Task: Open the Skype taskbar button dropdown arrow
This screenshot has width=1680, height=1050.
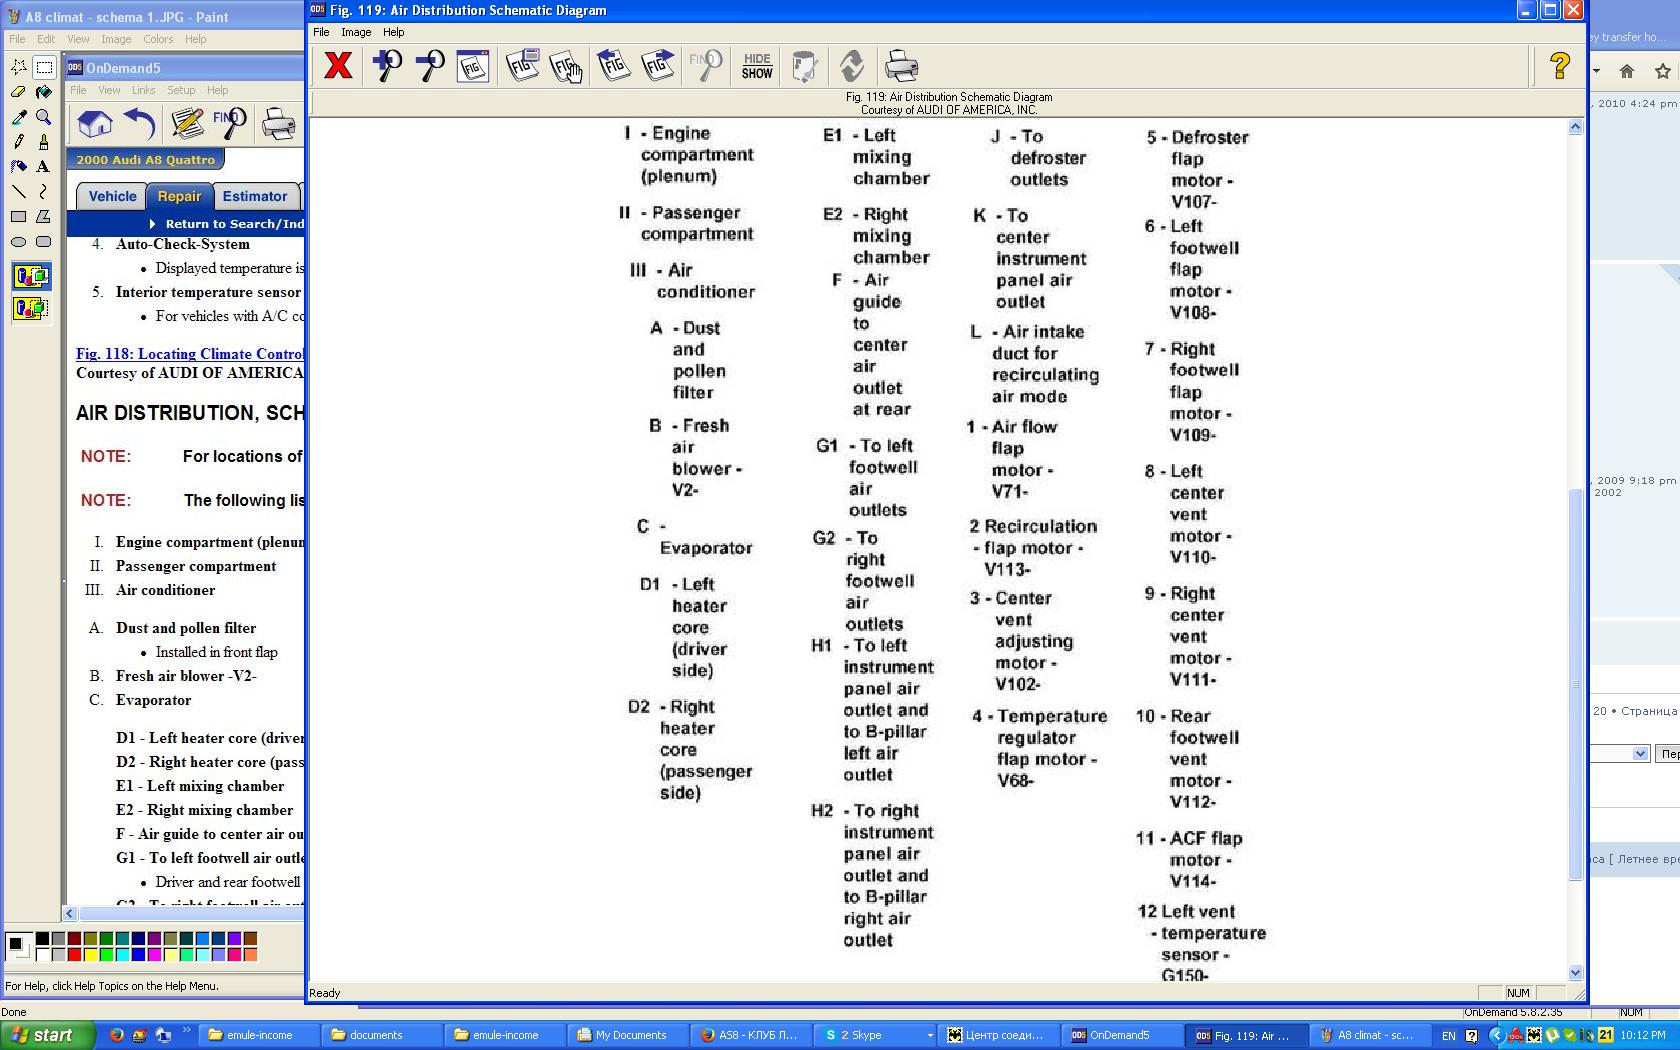Action: (930, 1035)
